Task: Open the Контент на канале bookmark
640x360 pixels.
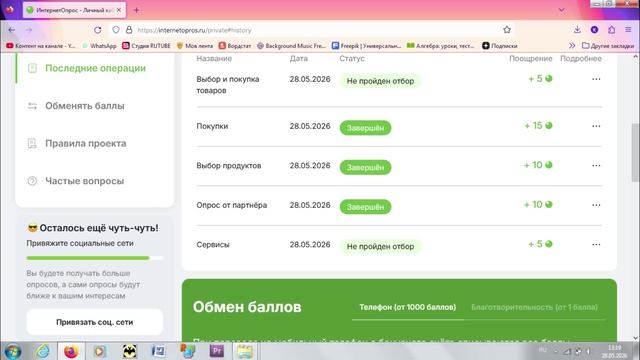Action: pos(41,46)
